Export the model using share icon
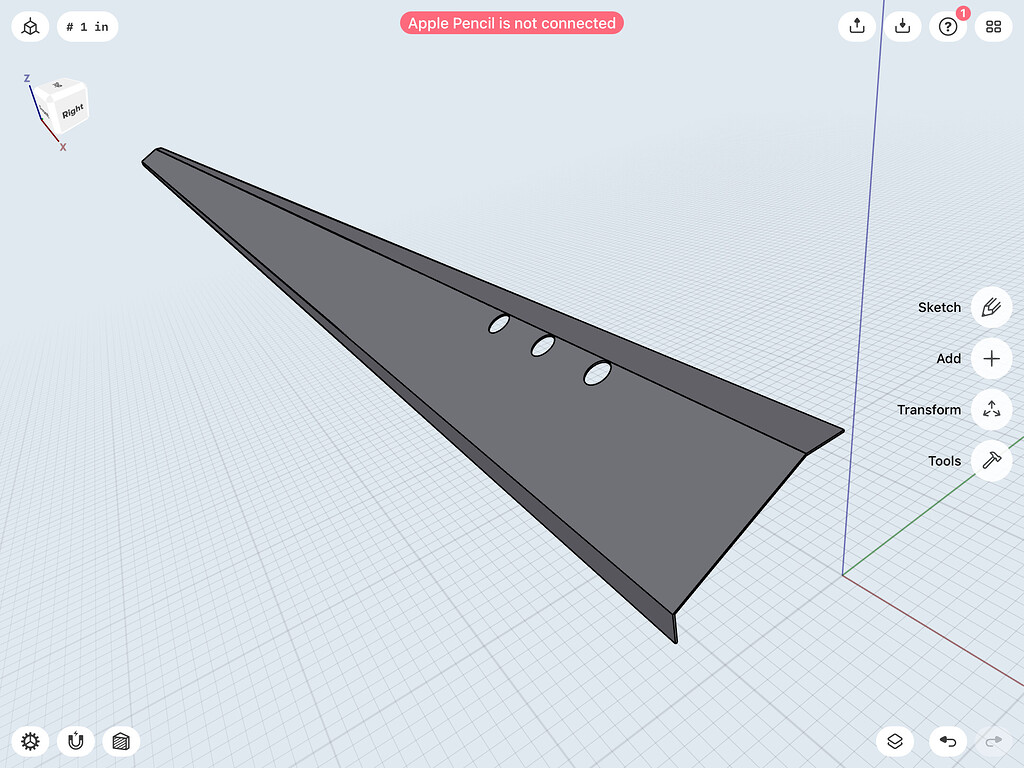Viewport: 1024px width, 768px height. tap(856, 26)
